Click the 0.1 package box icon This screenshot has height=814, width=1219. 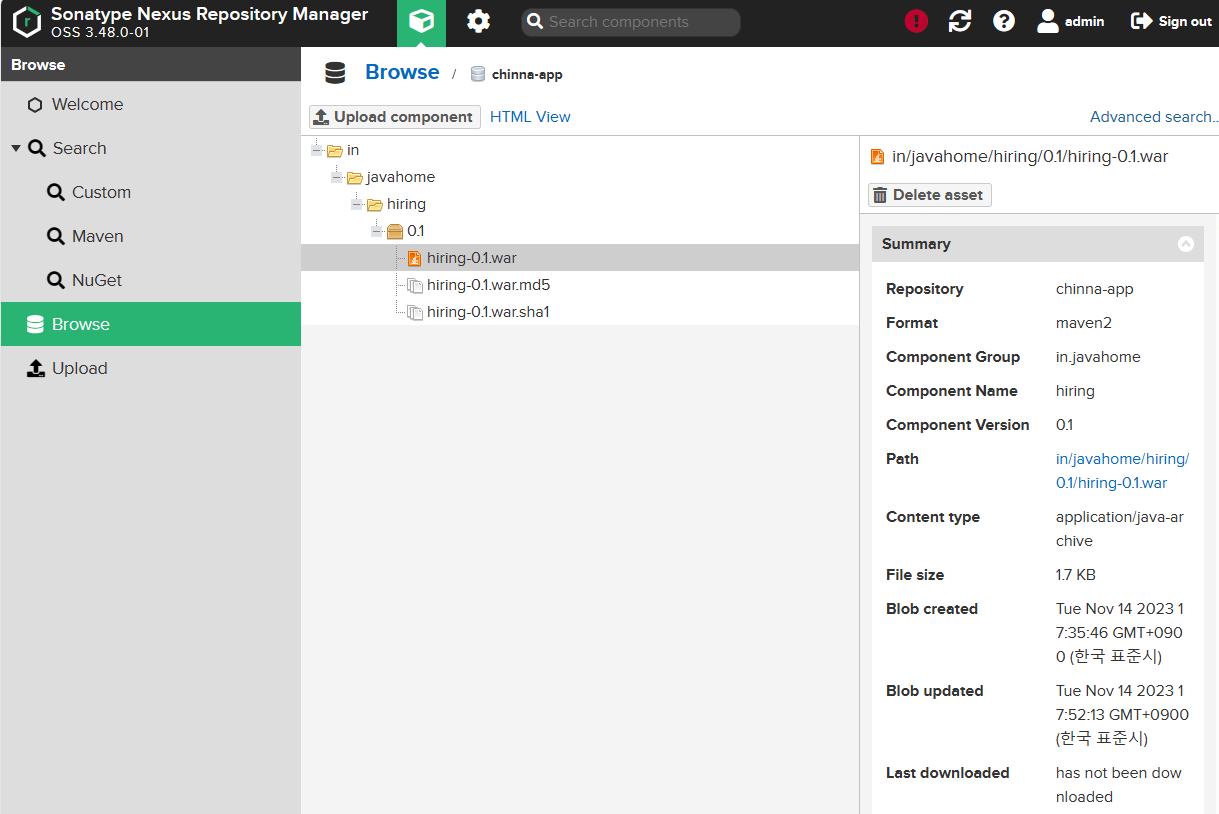(x=395, y=231)
